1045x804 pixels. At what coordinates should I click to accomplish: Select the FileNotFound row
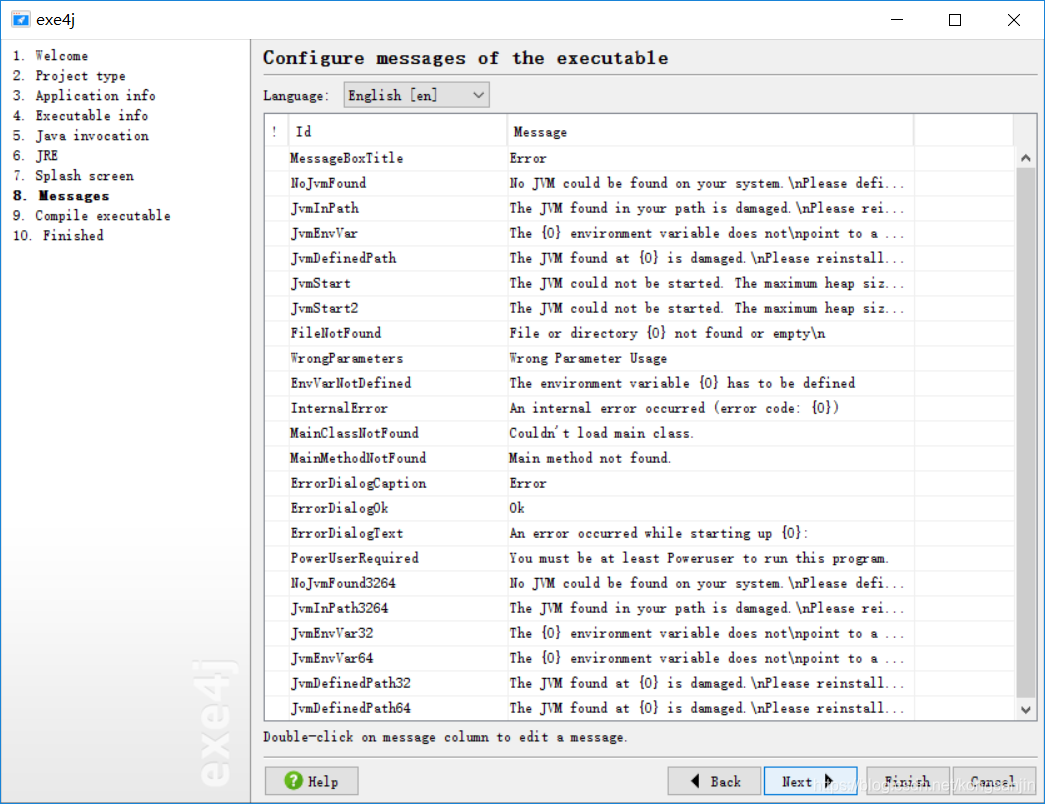click(640, 333)
